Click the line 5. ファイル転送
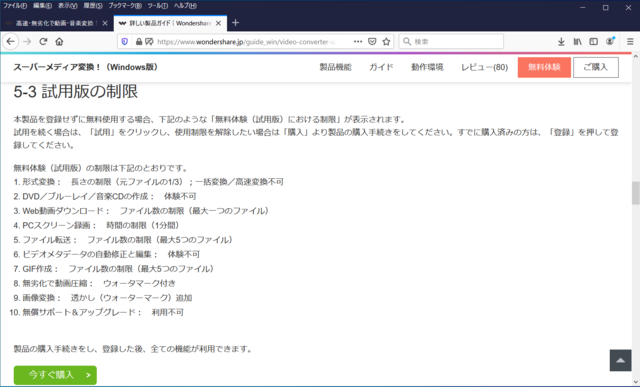 [x=123, y=240]
